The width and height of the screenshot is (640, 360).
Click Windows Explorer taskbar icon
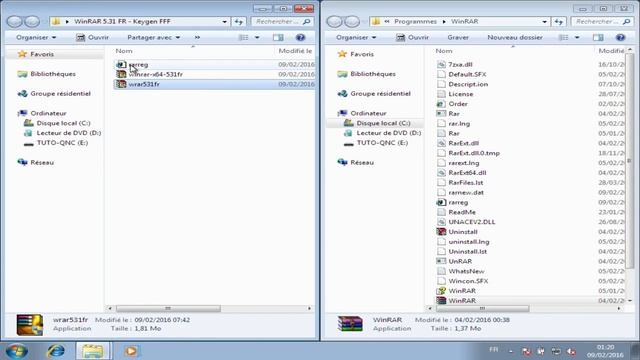pos(93,351)
